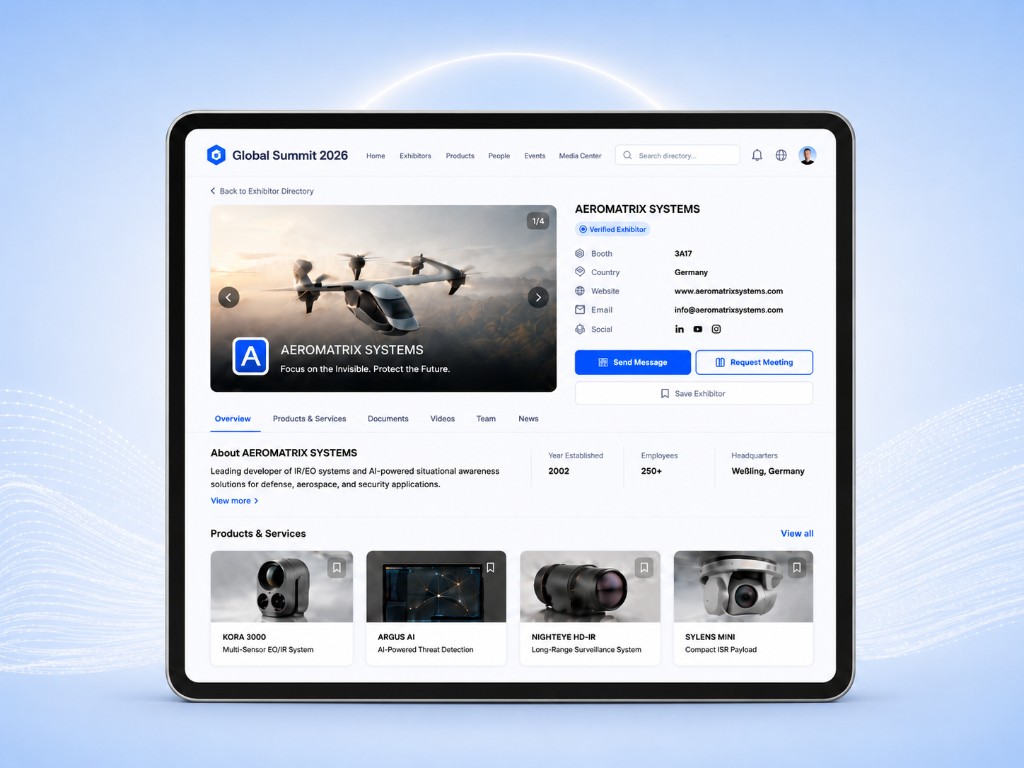Bookmark the KORA 3000 product

(x=337, y=568)
